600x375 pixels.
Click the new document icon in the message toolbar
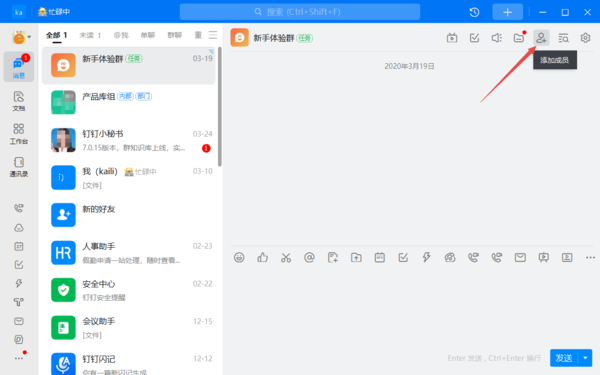pyautogui.click(x=333, y=258)
